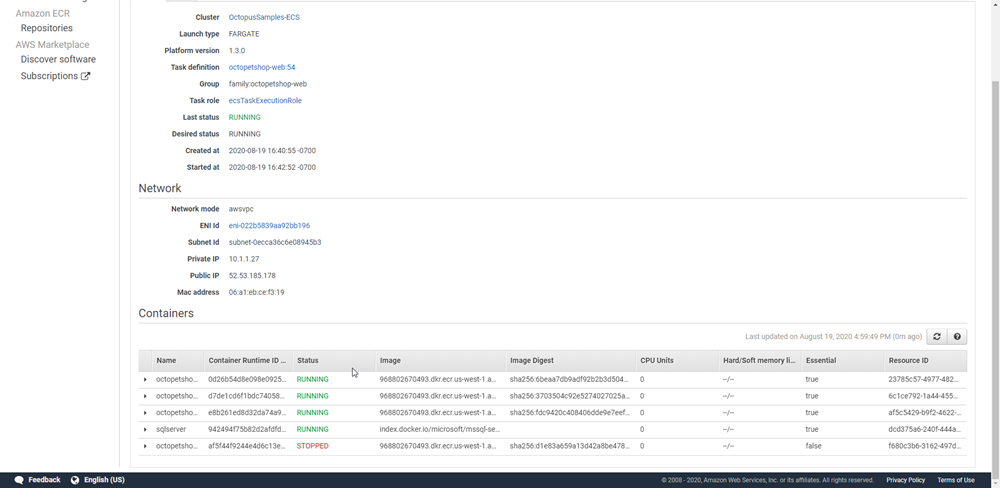Viewport: 1000px width, 488px height.
Task: Select Public IP 52.53.185.178
Action: coord(252,276)
